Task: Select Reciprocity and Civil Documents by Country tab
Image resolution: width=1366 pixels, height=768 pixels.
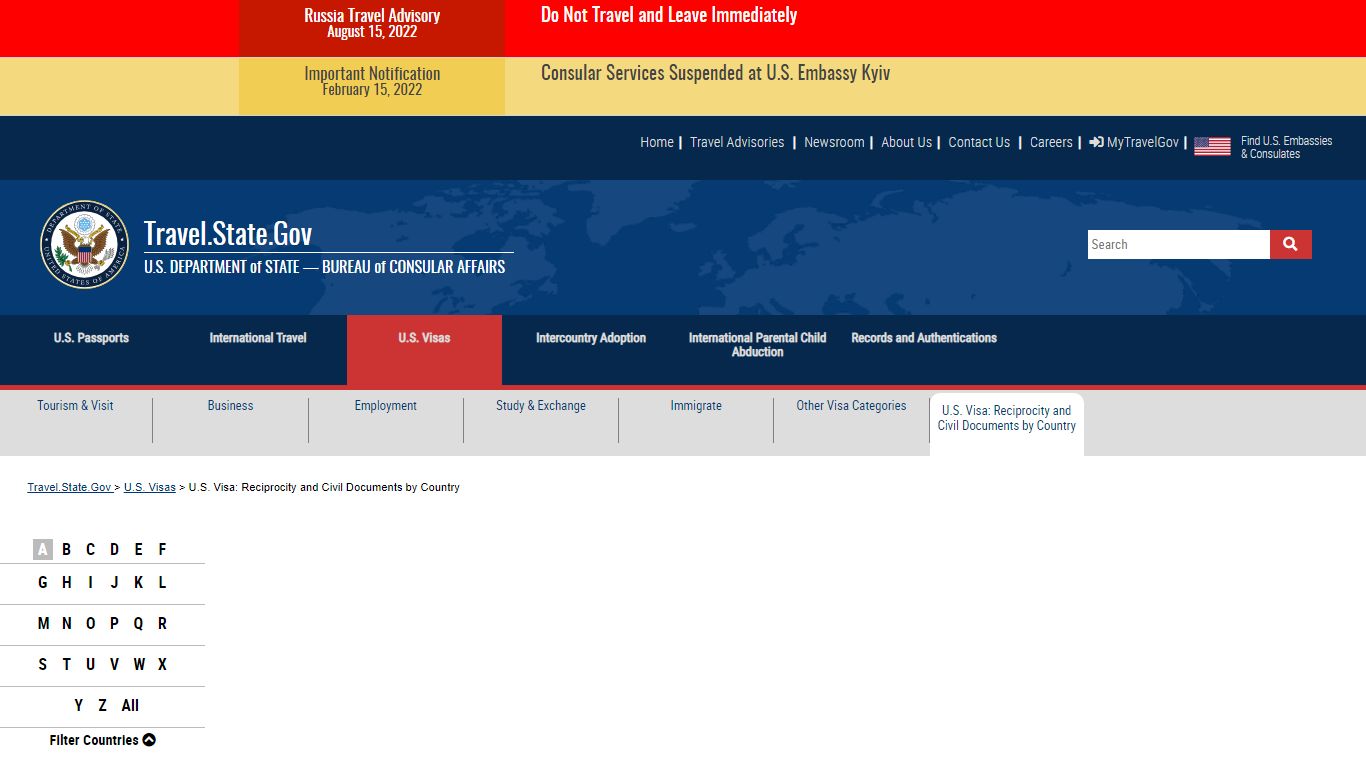Action: 1007,424
